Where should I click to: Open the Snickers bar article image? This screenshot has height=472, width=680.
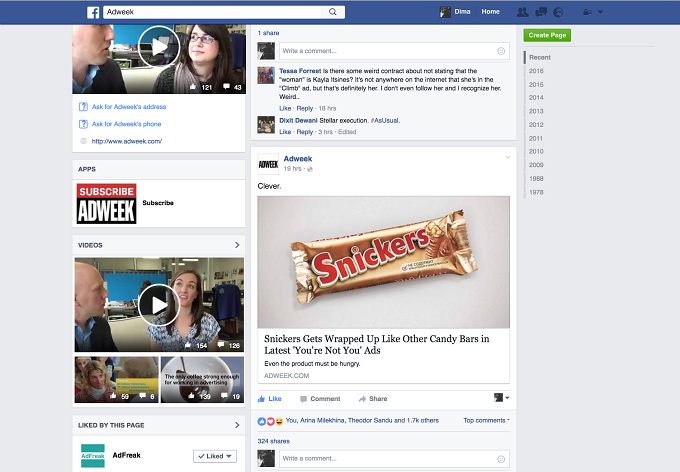click(x=383, y=262)
